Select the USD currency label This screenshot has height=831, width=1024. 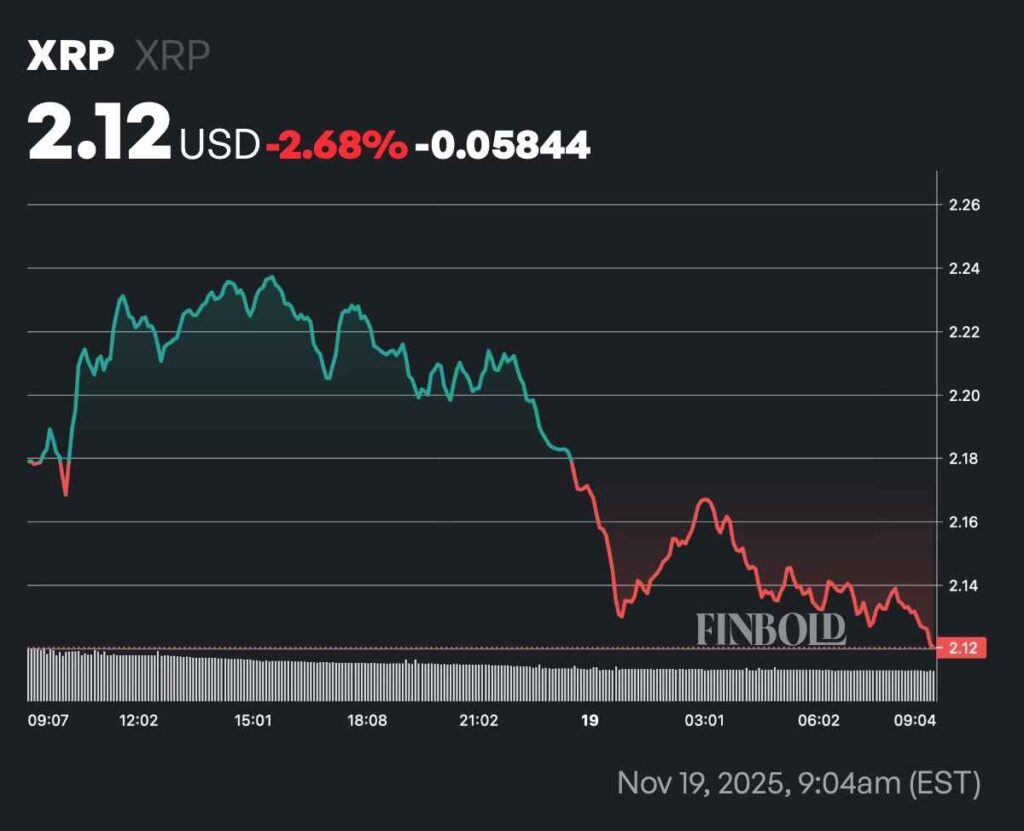(219, 146)
